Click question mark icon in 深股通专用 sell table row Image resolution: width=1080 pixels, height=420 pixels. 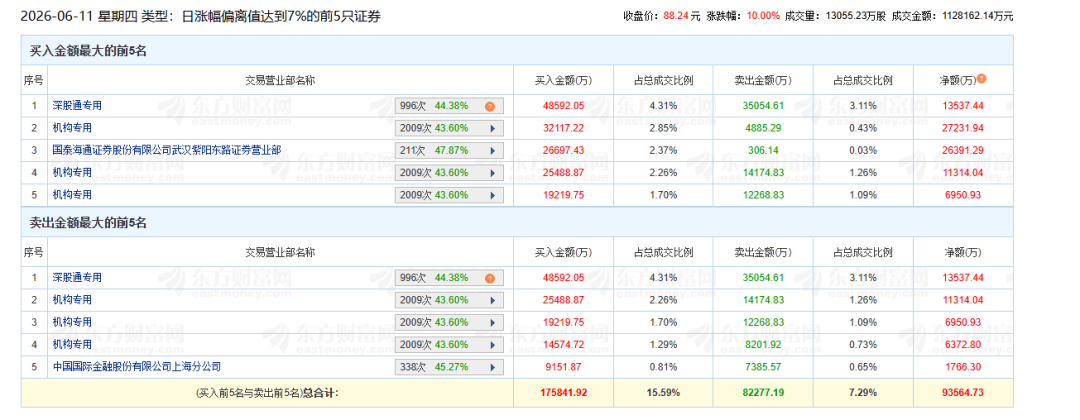tap(490, 278)
